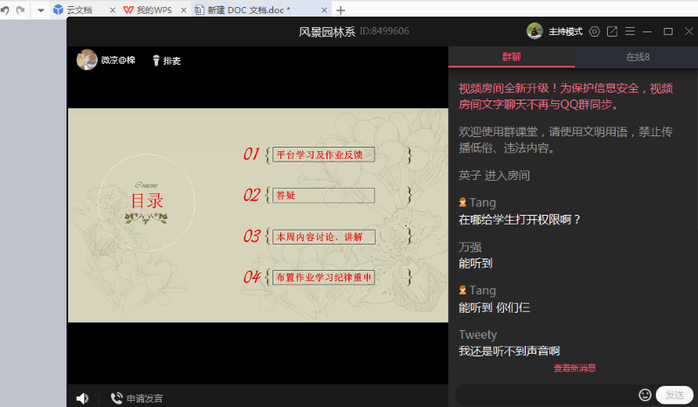698x407 pixels.
Task: Open the emoji picker in chat
Action: click(645, 395)
